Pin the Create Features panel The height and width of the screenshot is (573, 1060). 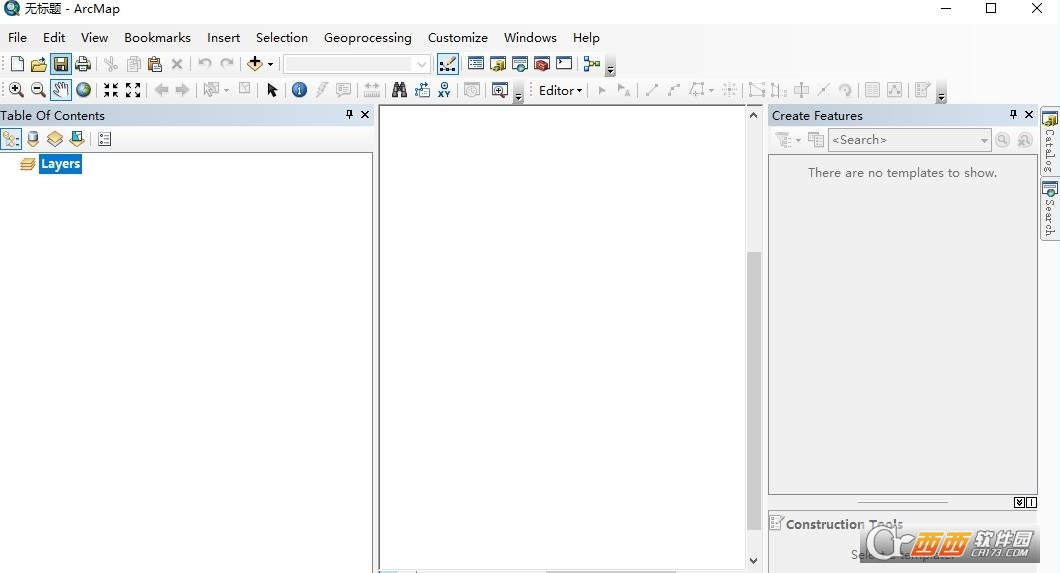pyautogui.click(x=1013, y=115)
